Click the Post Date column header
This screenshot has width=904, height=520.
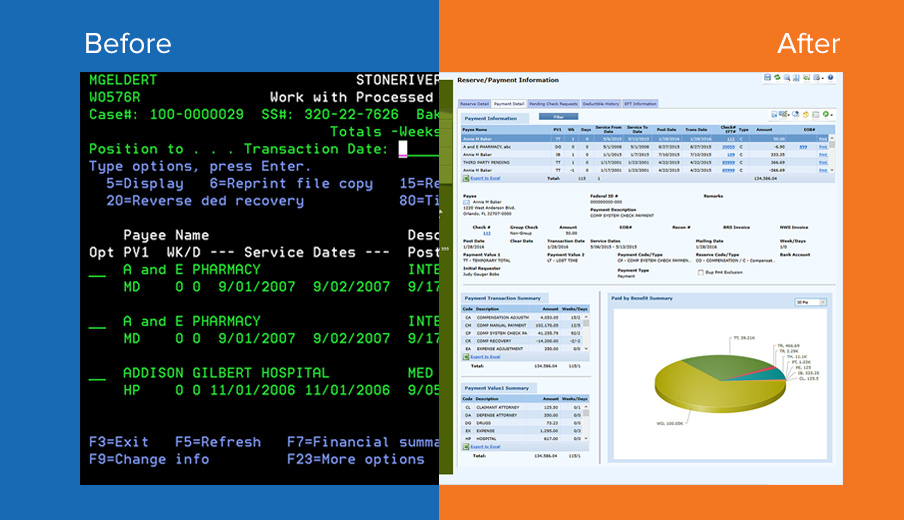(666, 130)
